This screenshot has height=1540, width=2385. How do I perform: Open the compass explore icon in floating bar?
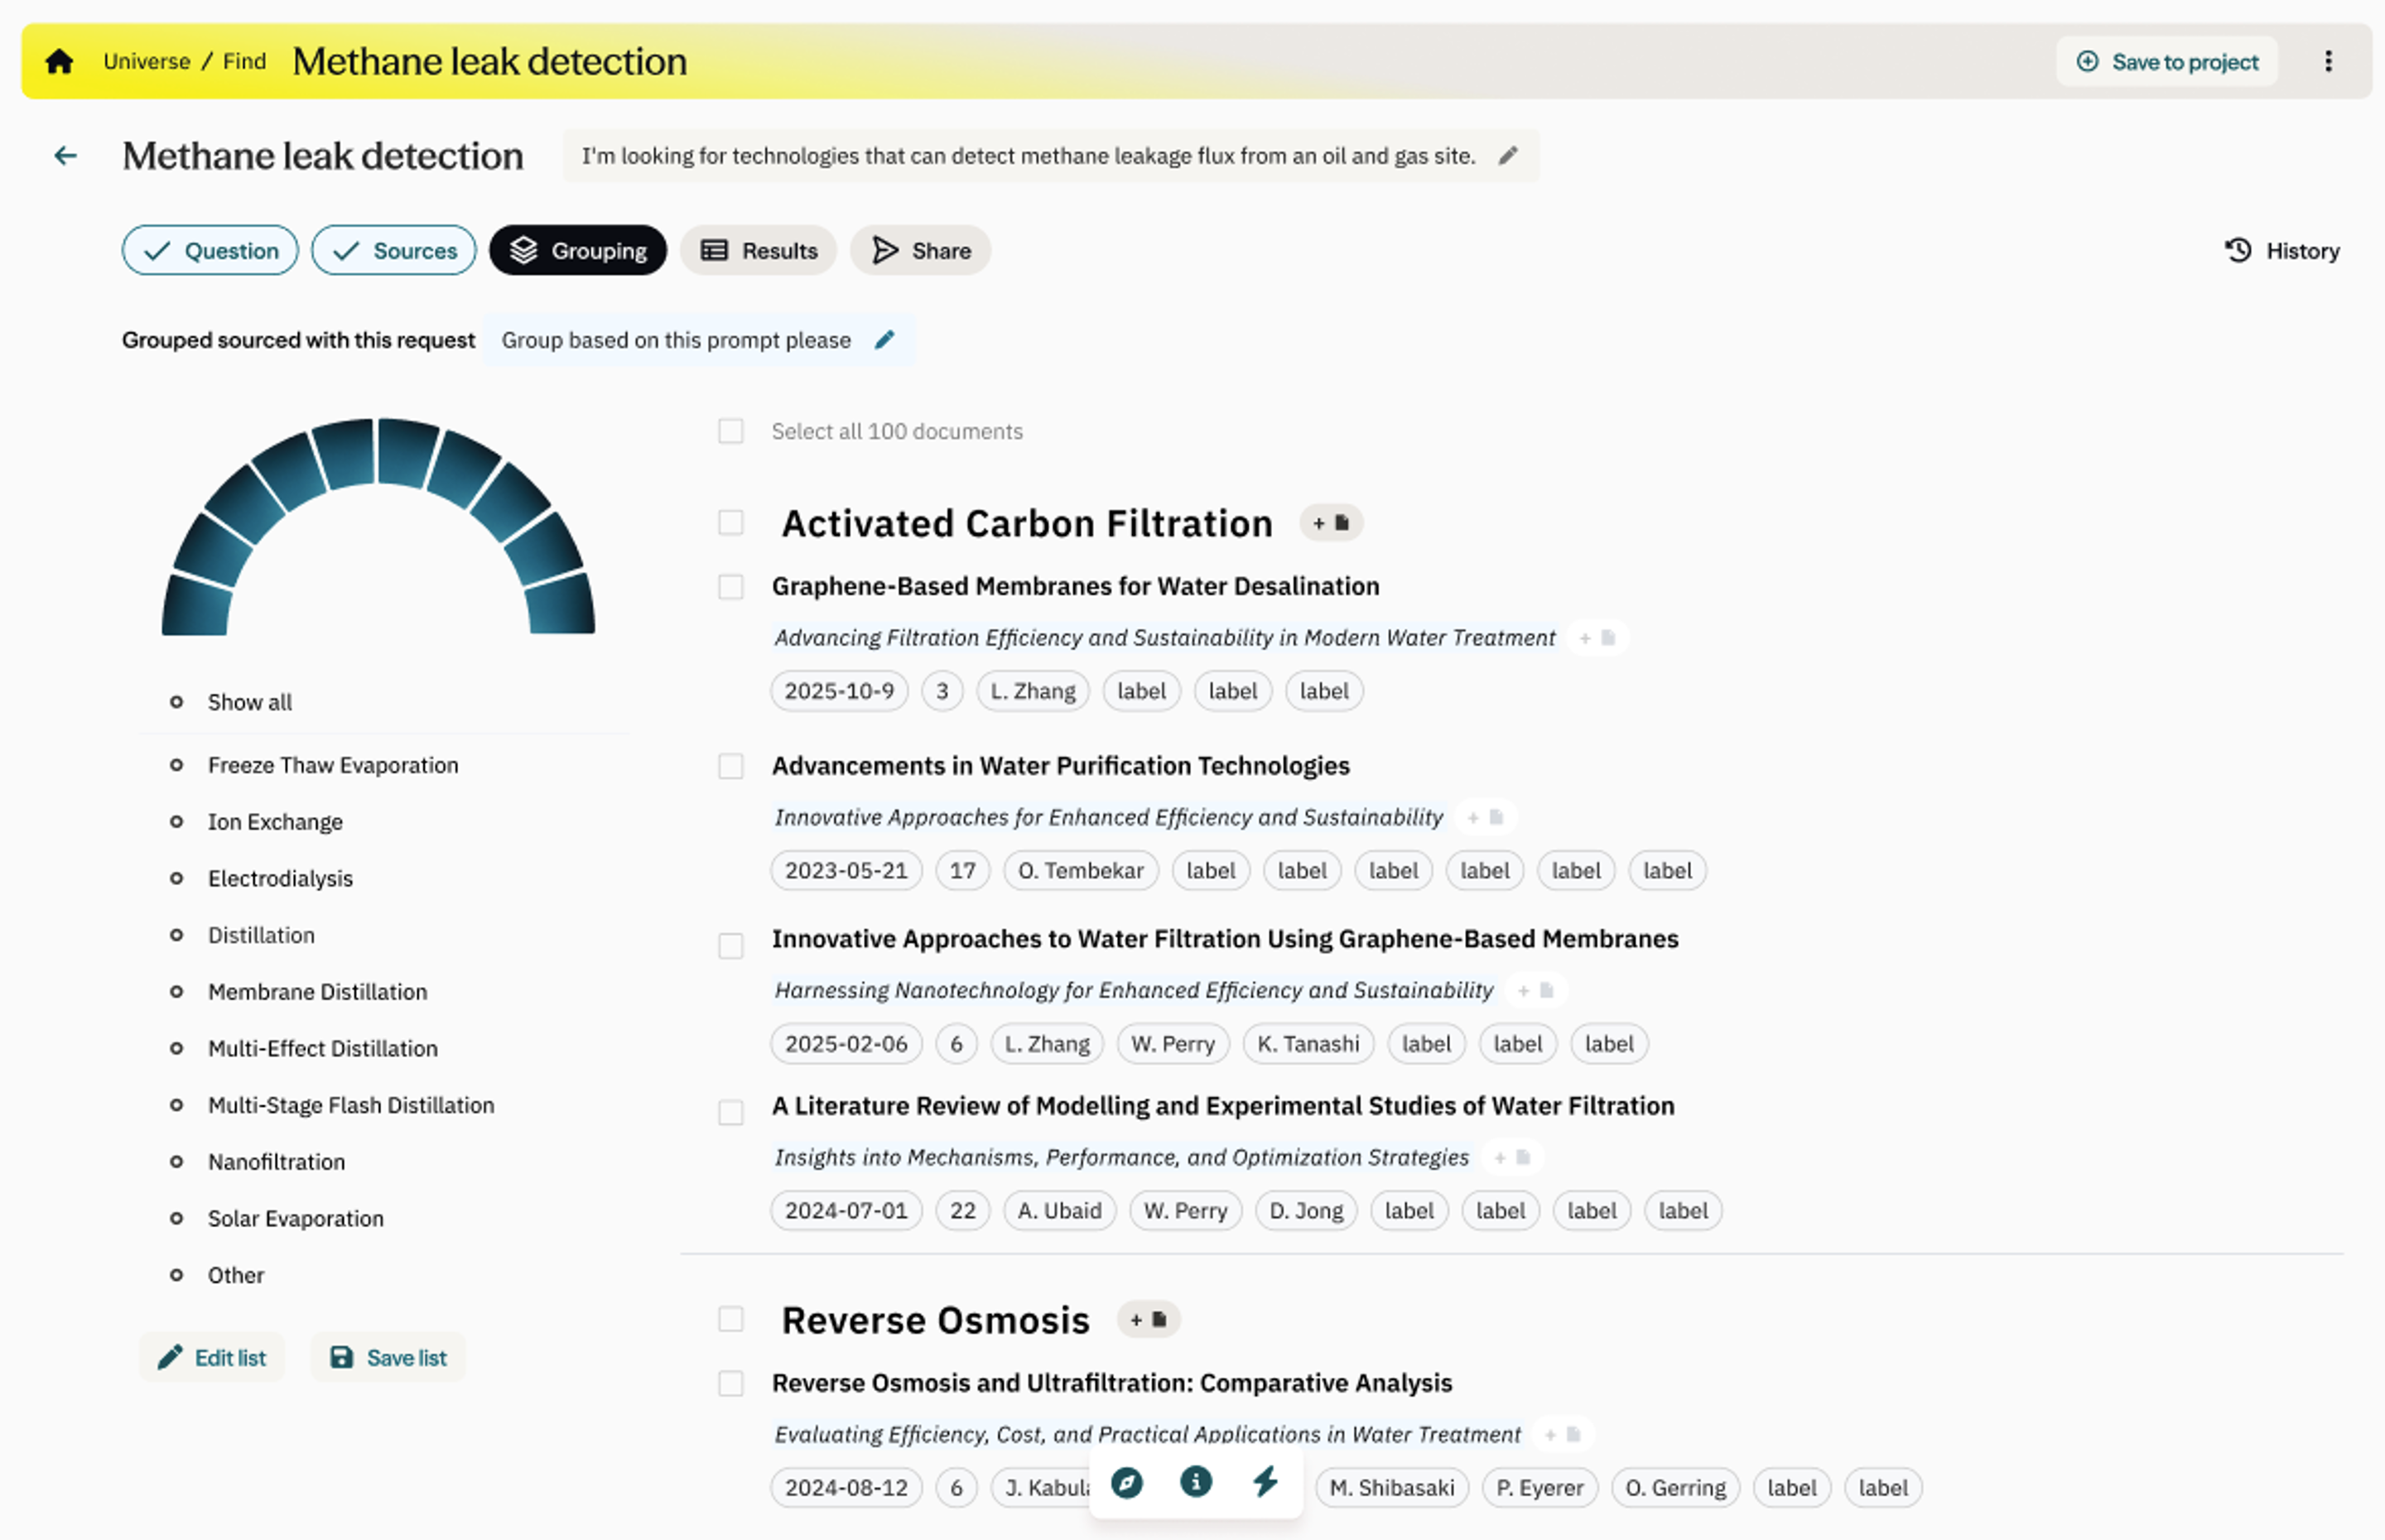[1127, 1482]
